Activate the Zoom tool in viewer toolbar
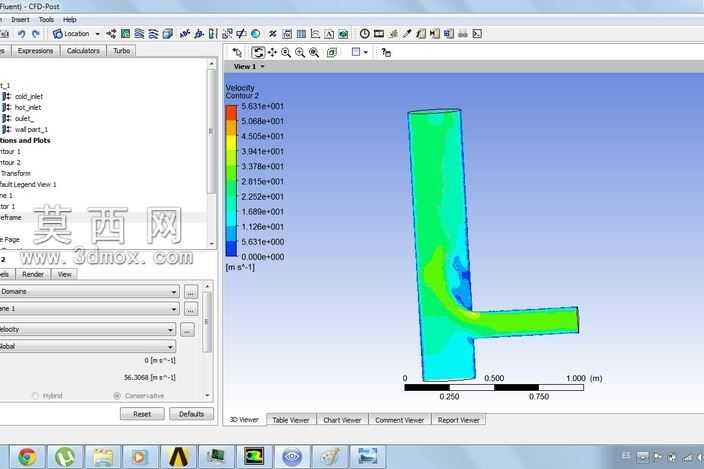The image size is (704, 469). (286, 53)
